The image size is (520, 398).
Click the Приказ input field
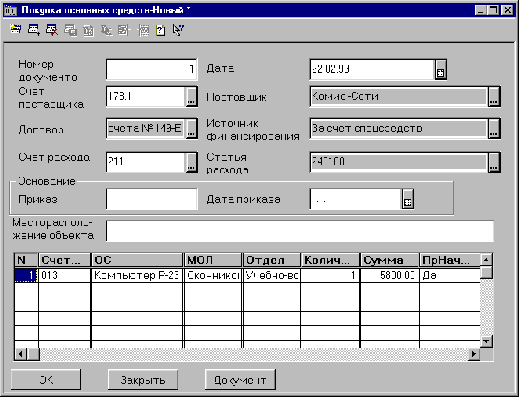click(x=152, y=199)
